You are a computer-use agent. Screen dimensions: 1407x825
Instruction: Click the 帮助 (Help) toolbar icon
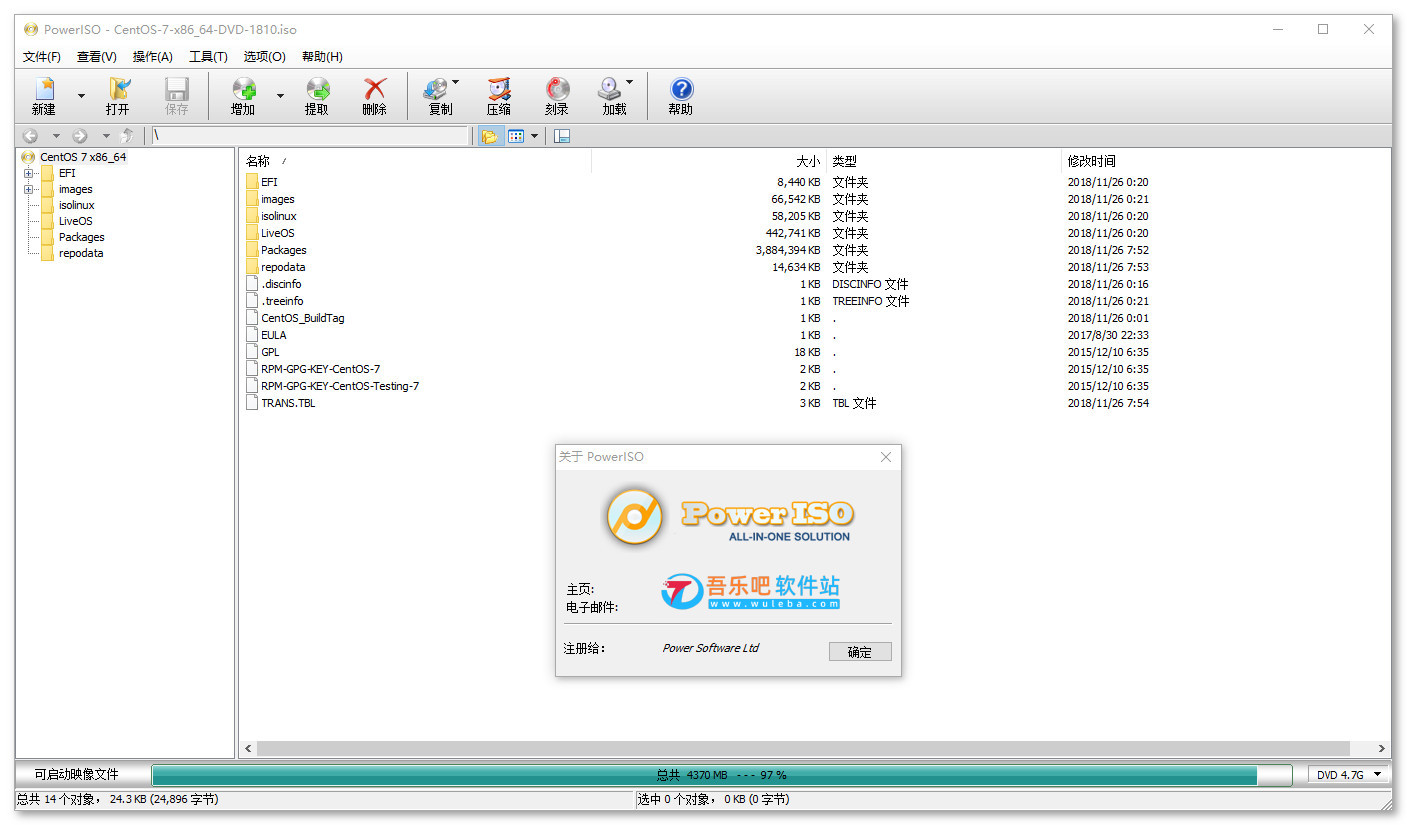681,89
